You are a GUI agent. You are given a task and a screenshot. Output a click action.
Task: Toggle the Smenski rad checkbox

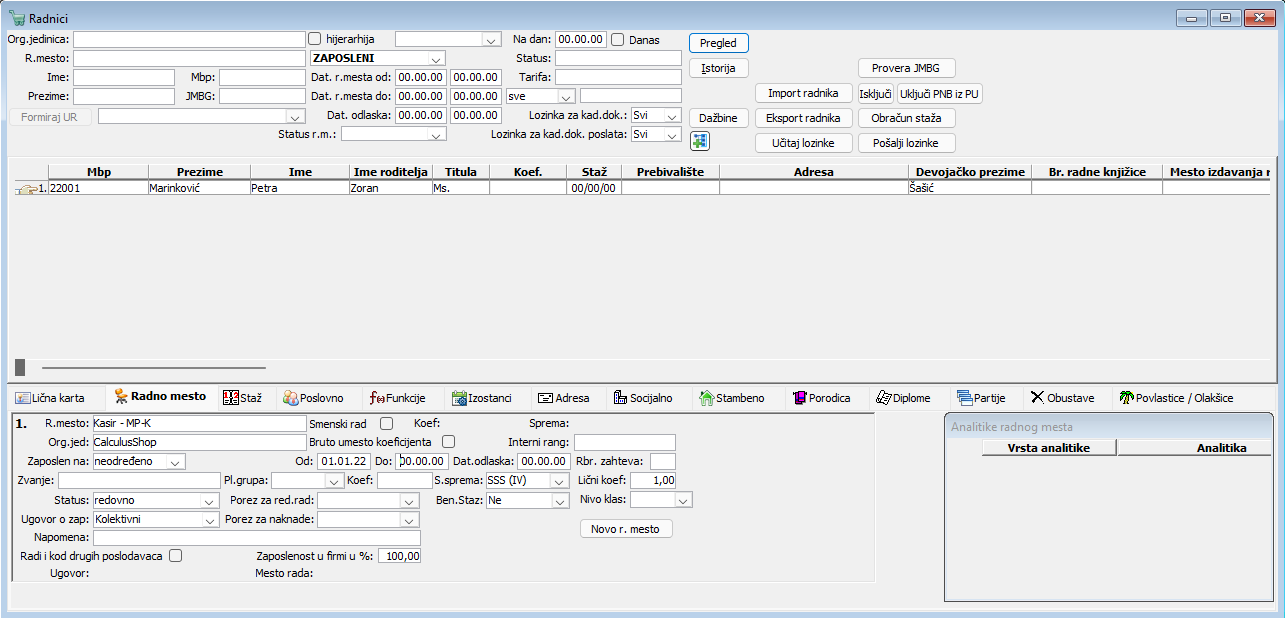386,424
